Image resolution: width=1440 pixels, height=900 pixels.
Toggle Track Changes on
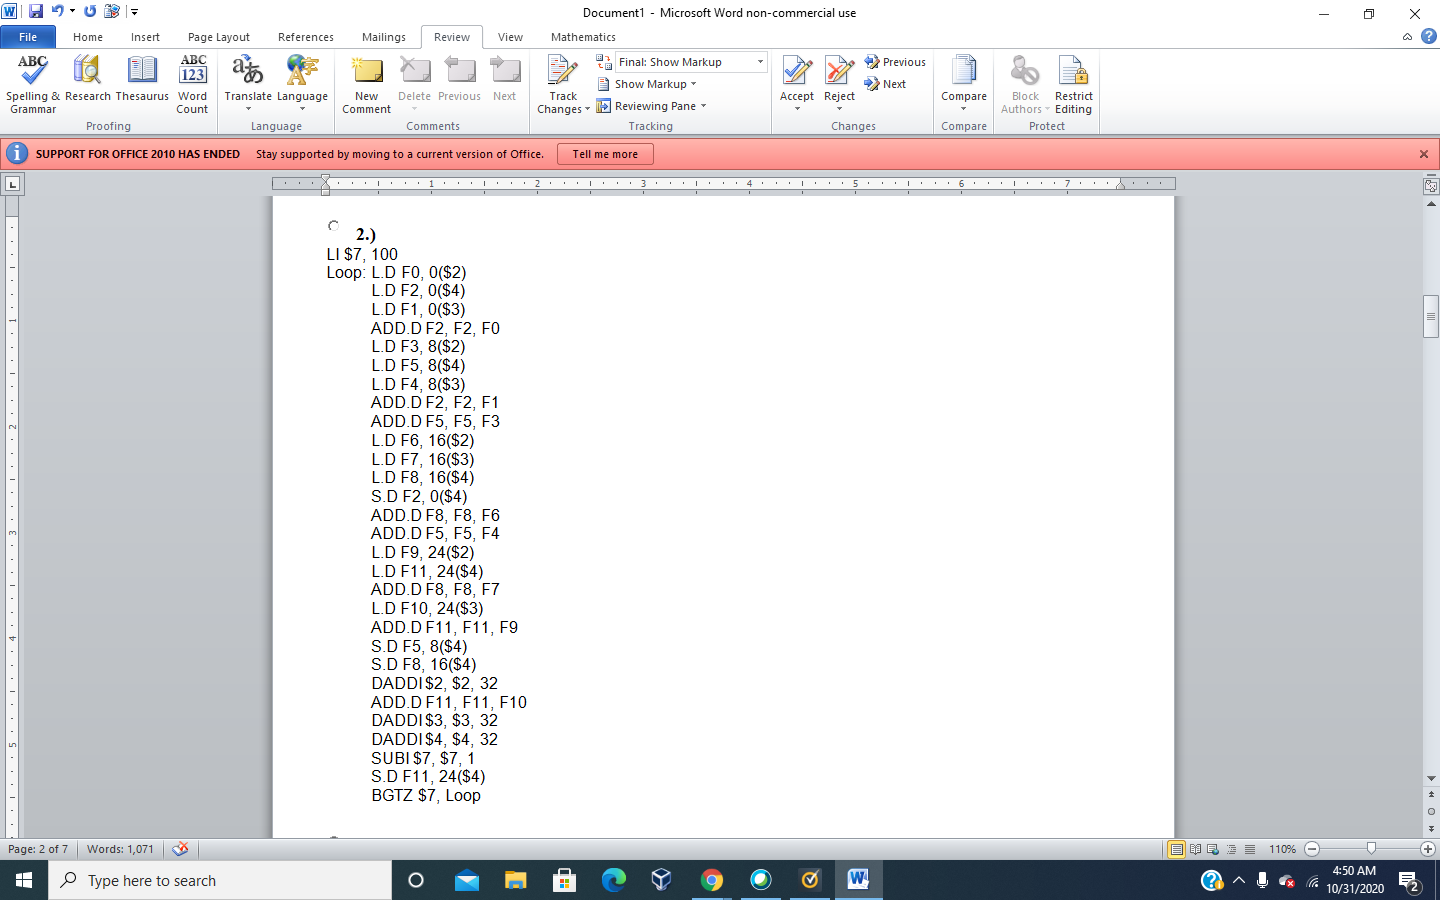563,73
